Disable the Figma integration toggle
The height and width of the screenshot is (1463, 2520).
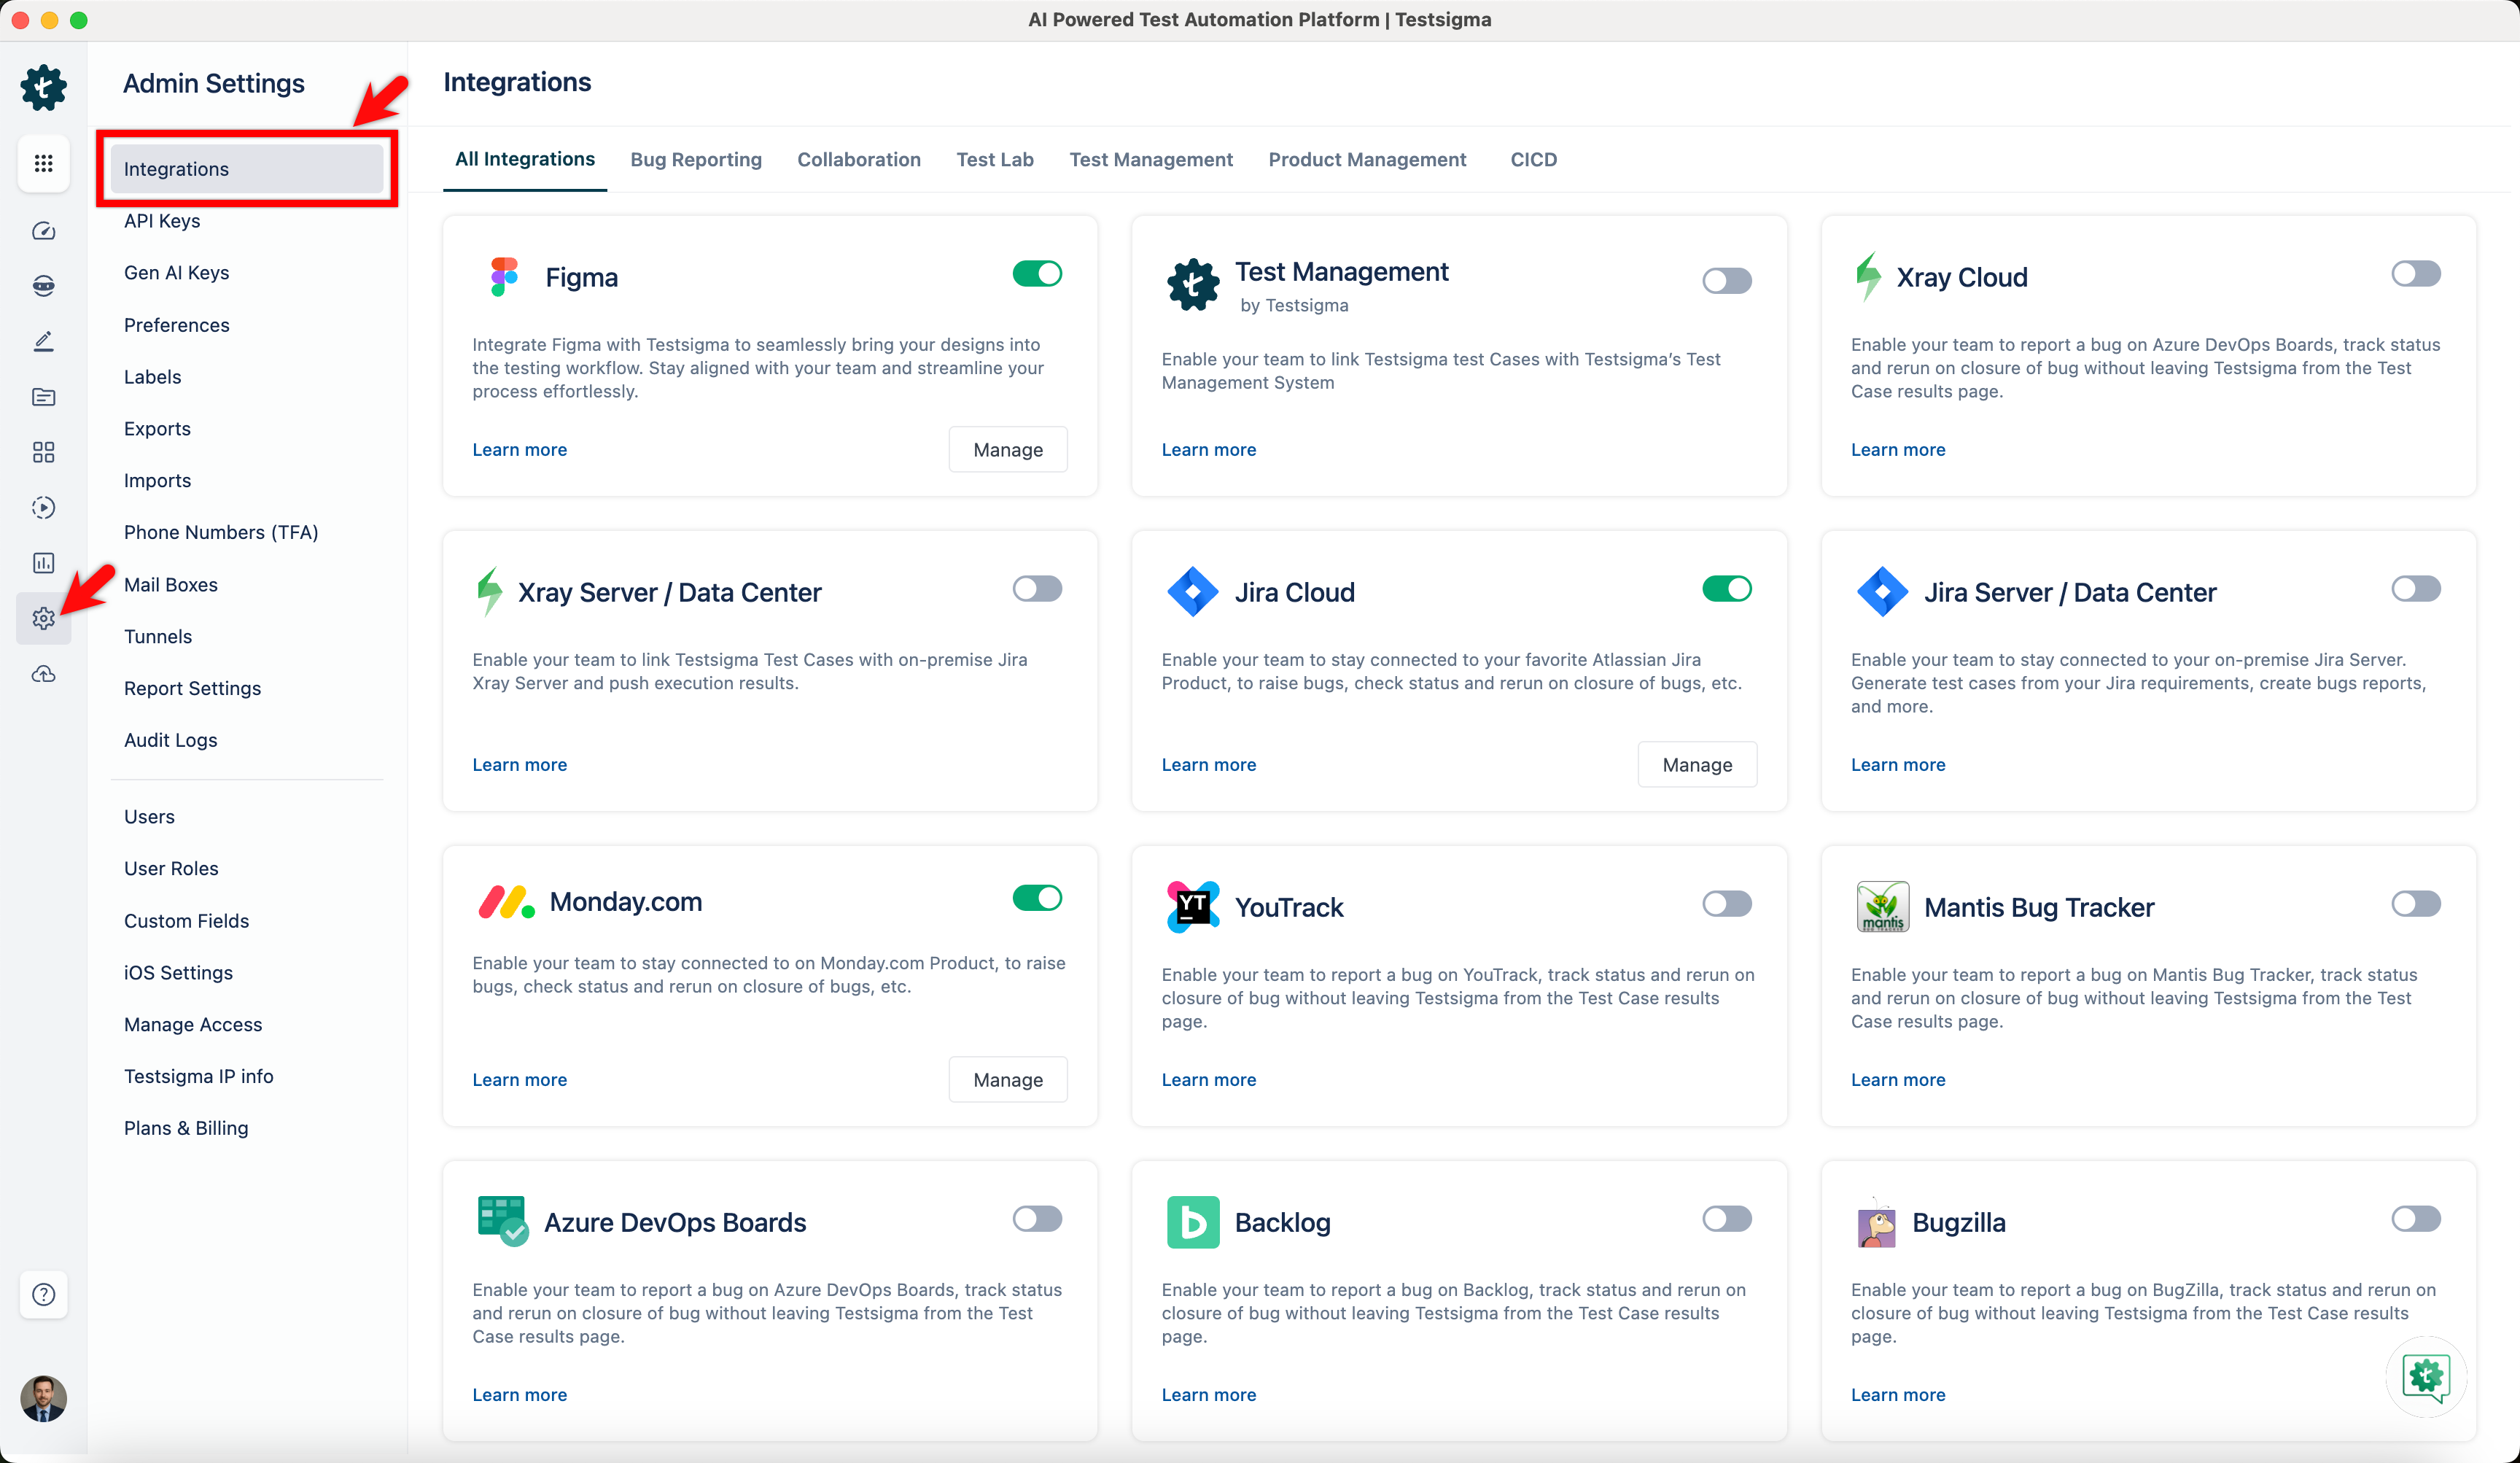pos(1037,273)
